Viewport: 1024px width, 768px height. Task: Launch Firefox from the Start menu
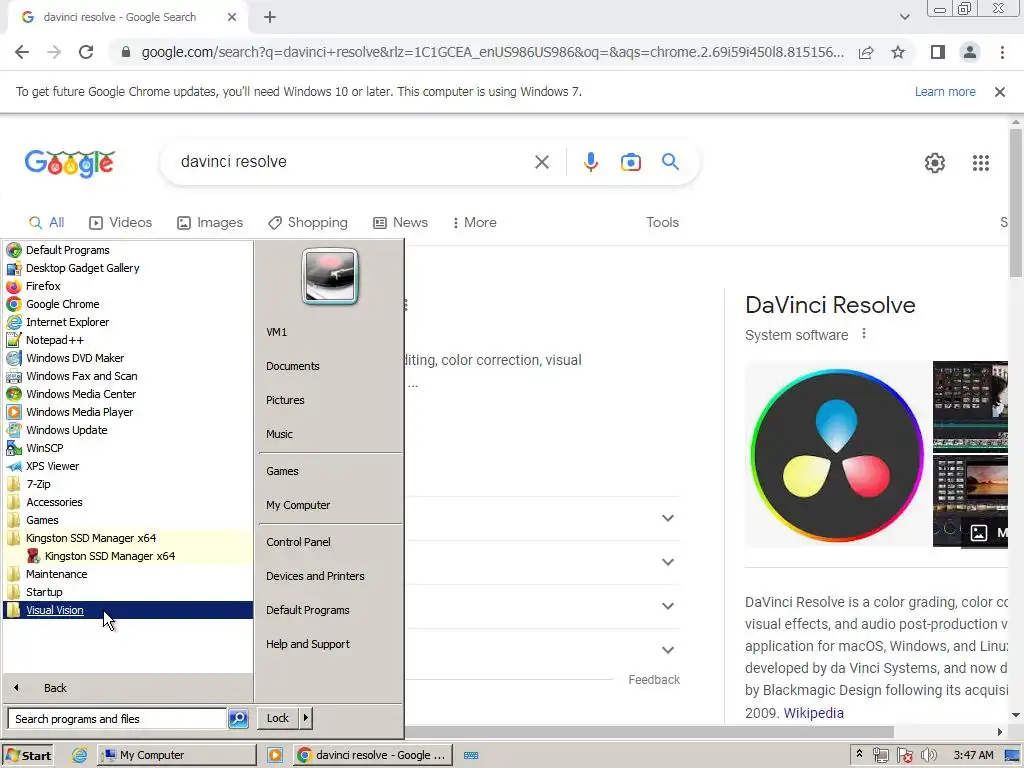[x=43, y=286]
